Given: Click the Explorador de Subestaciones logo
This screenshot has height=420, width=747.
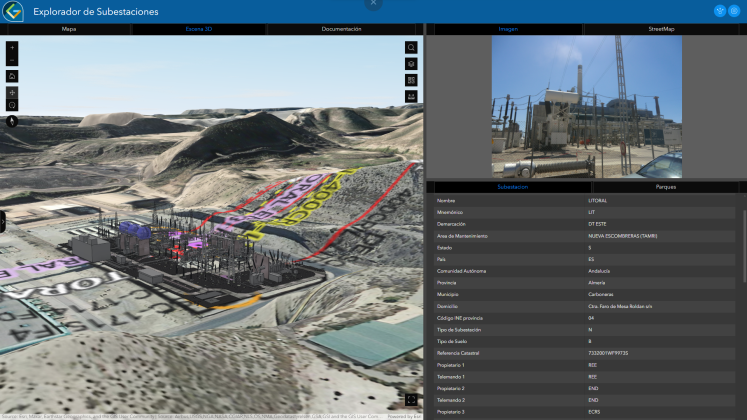Looking at the screenshot, I should pyautogui.click(x=13, y=12).
